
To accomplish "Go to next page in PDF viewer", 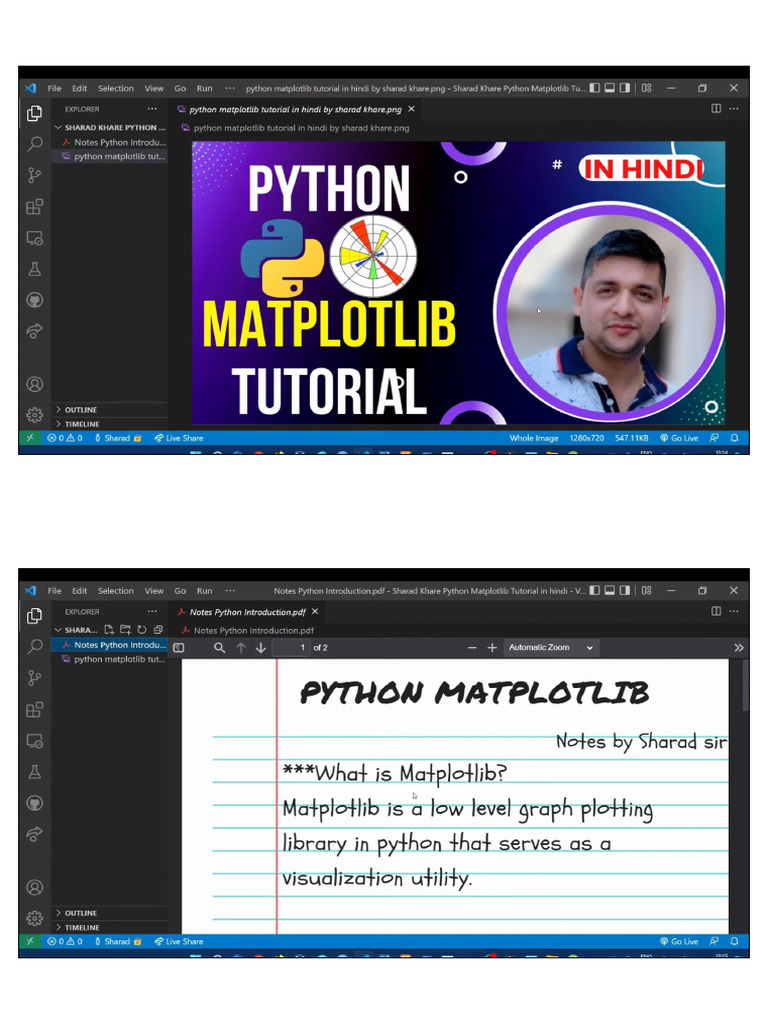I will (261, 648).
